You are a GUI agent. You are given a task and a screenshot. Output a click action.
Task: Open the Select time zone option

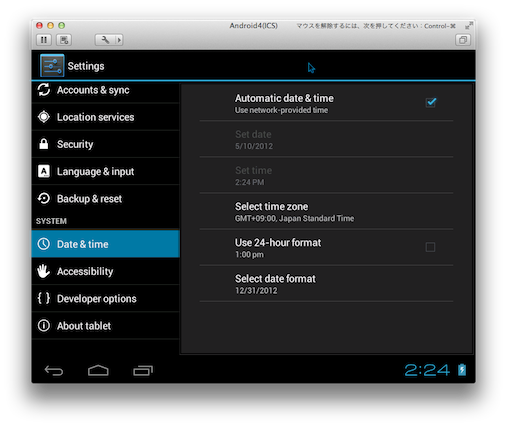[326, 212]
